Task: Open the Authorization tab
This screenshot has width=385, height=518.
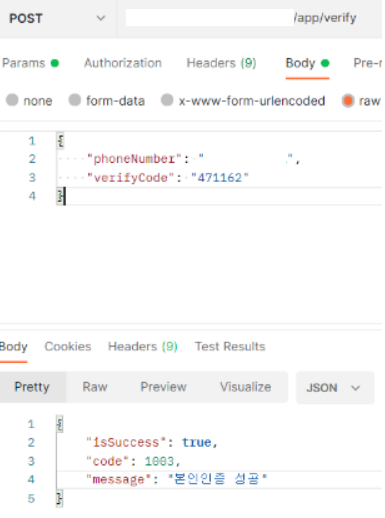Action: pos(123,63)
